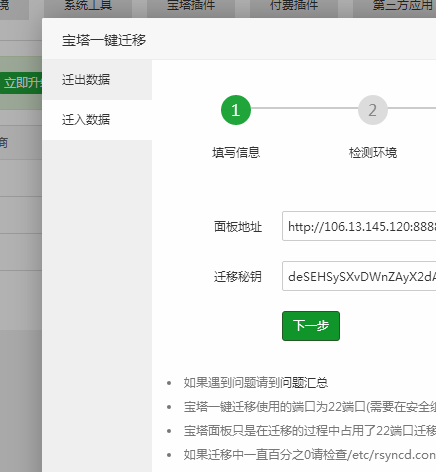Click the green 下一步 button
Viewport: 436px width, 472px height.
[311, 326]
